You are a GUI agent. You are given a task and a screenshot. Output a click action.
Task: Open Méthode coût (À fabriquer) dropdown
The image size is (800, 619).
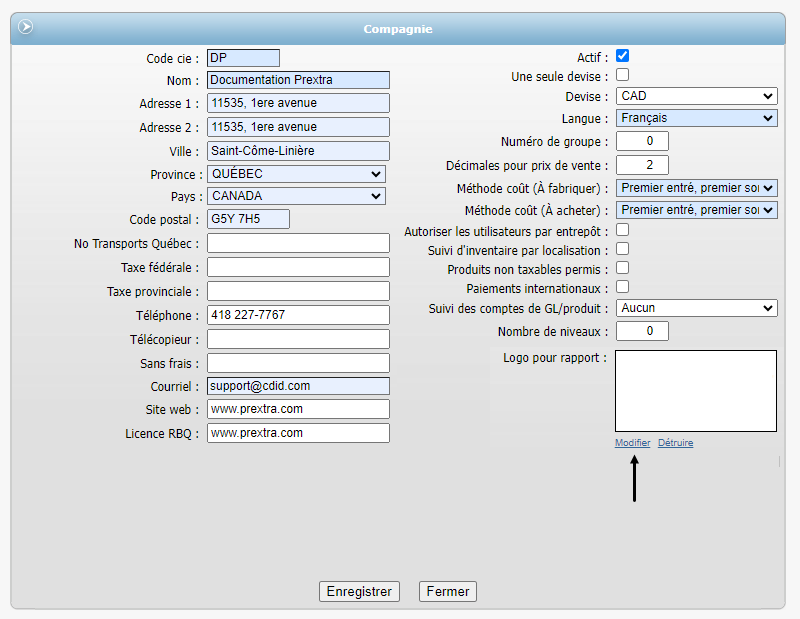(696, 188)
